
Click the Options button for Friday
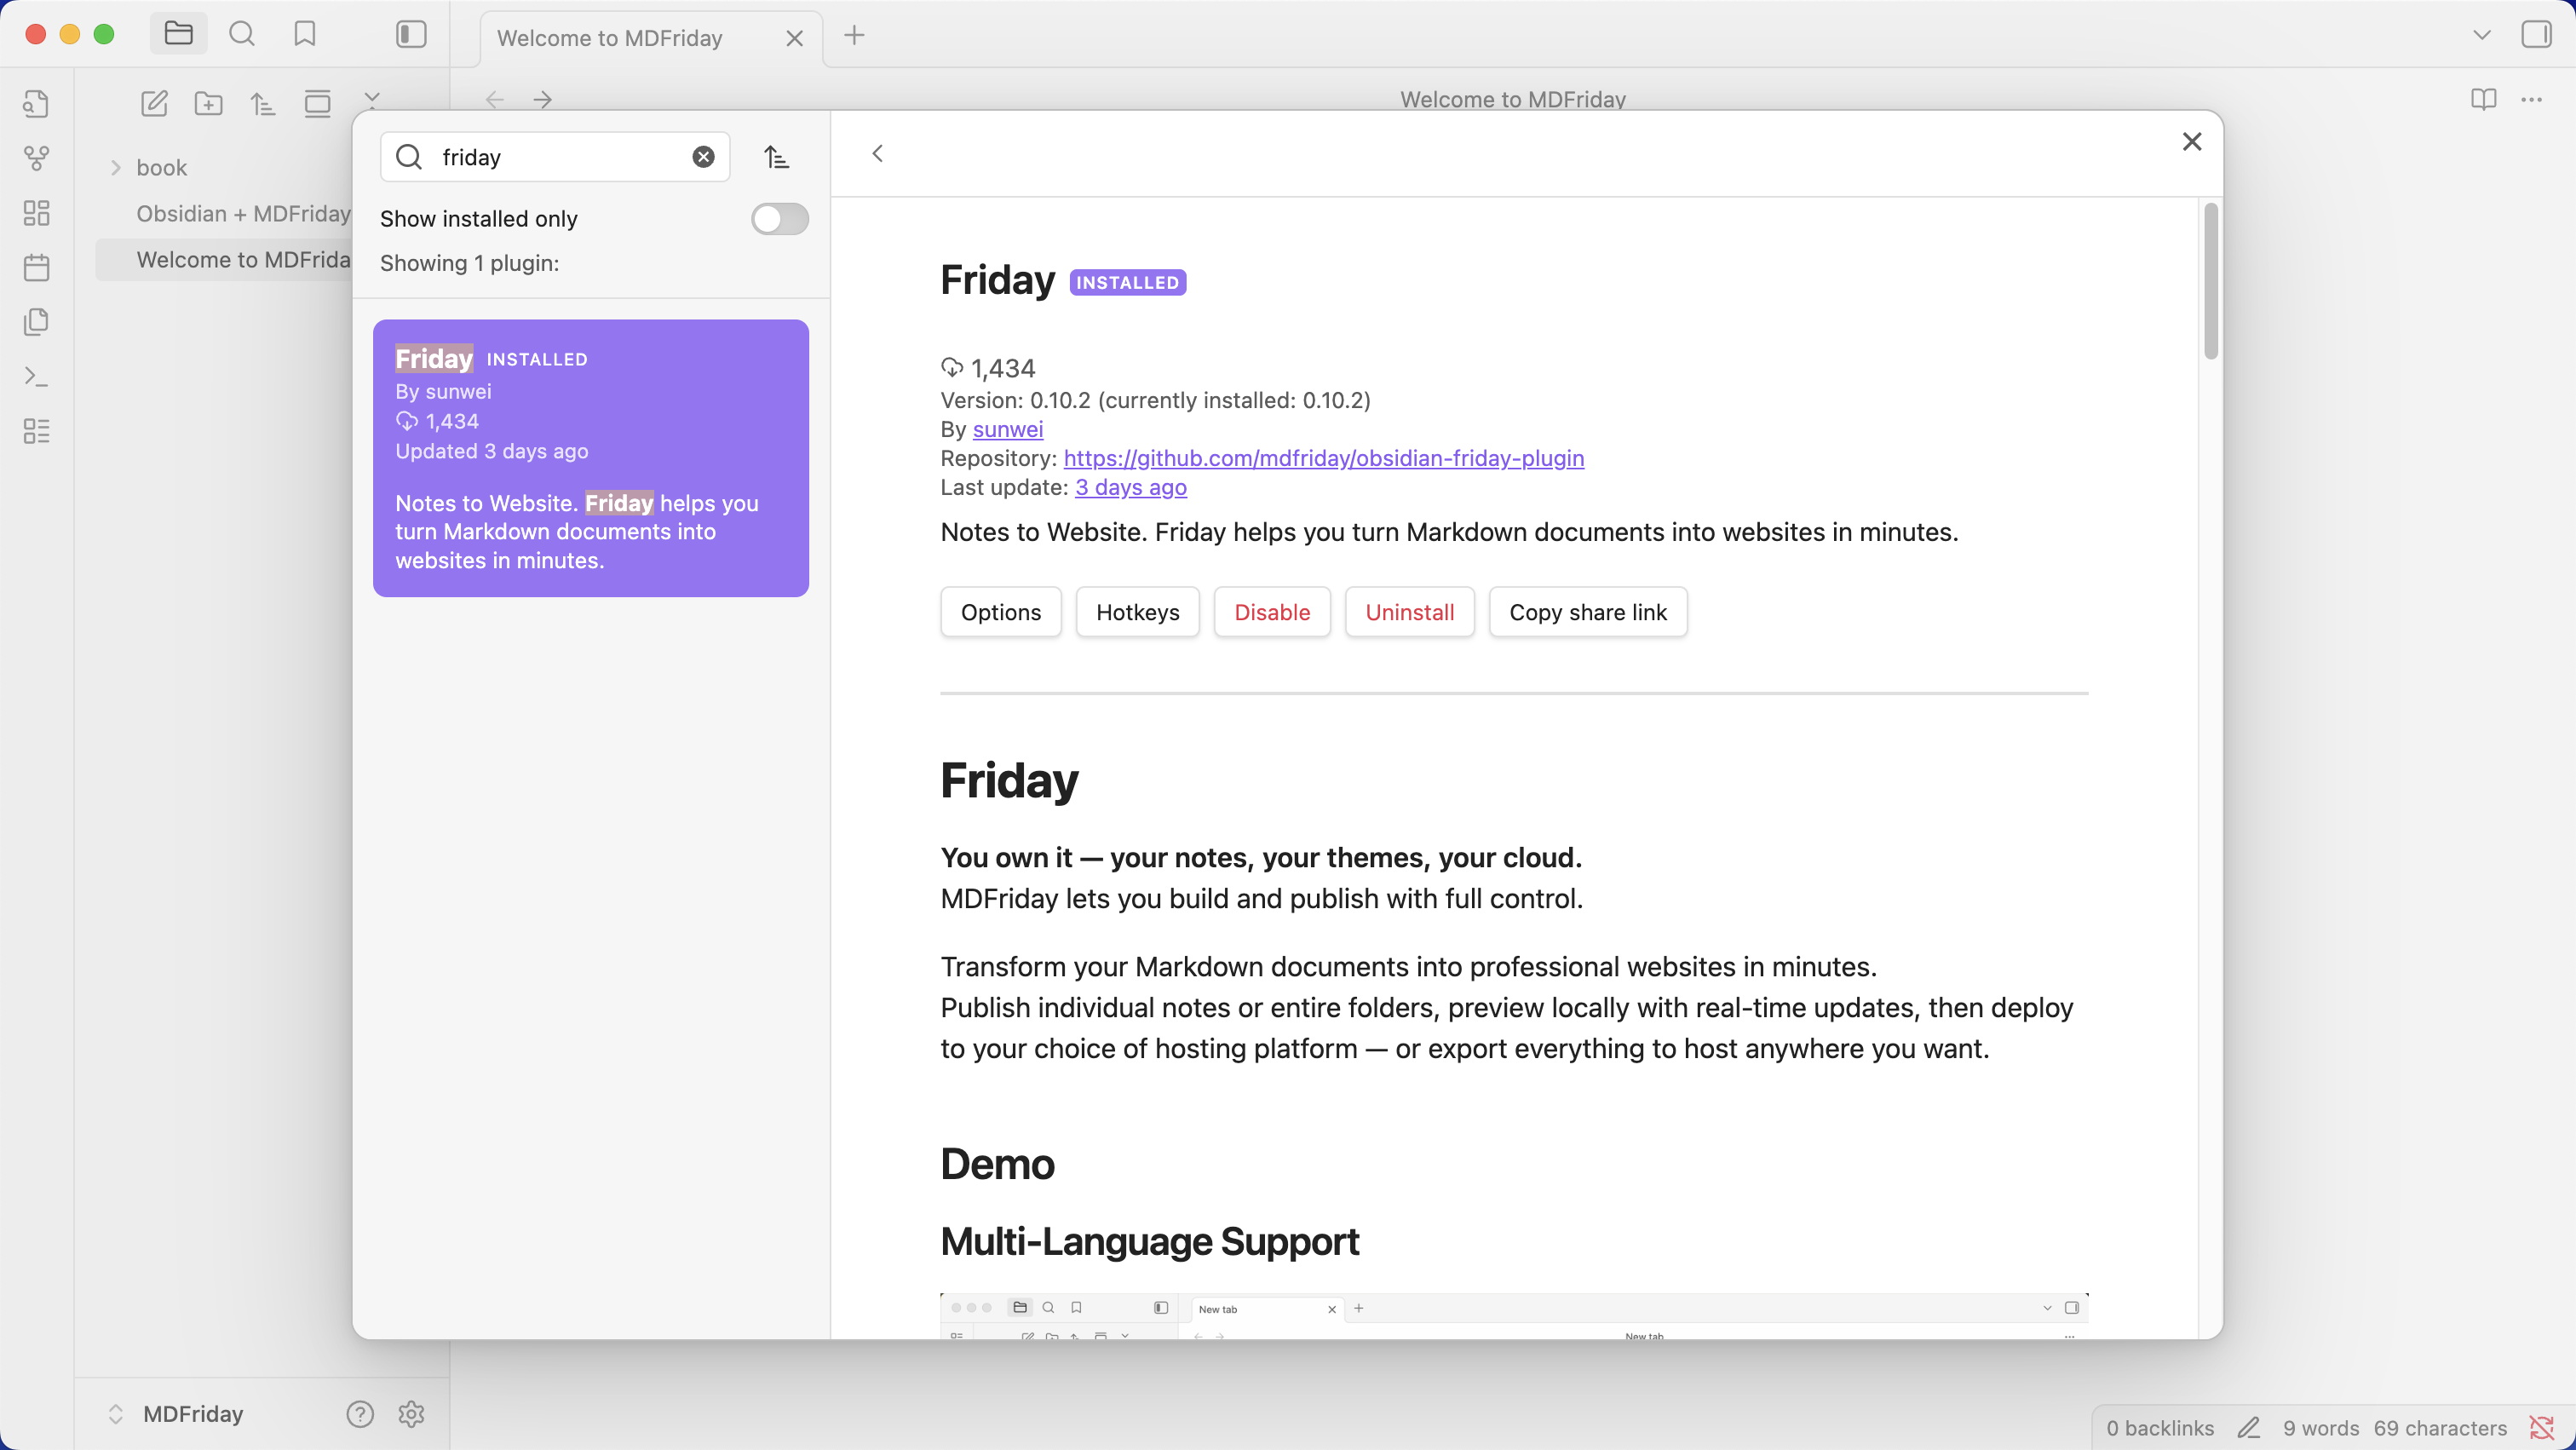pyautogui.click(x=1001, y=612)
